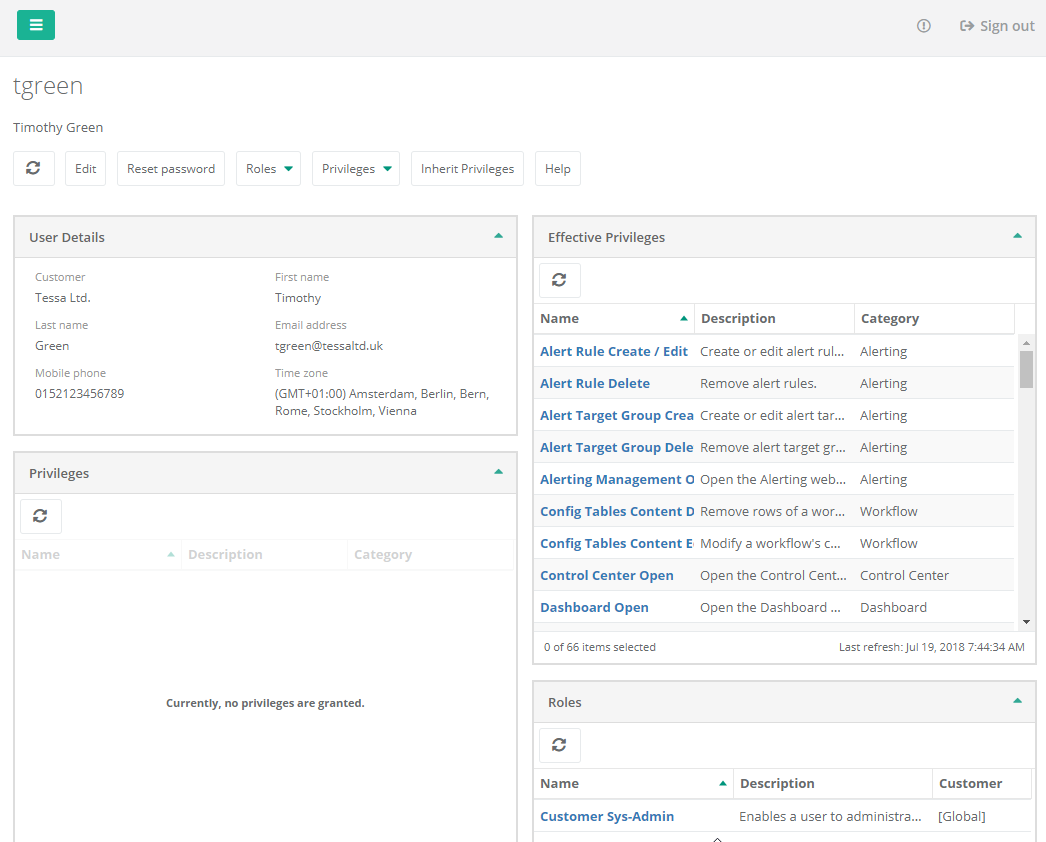Sort Effective Privileges by Description column

coord(774,318)
